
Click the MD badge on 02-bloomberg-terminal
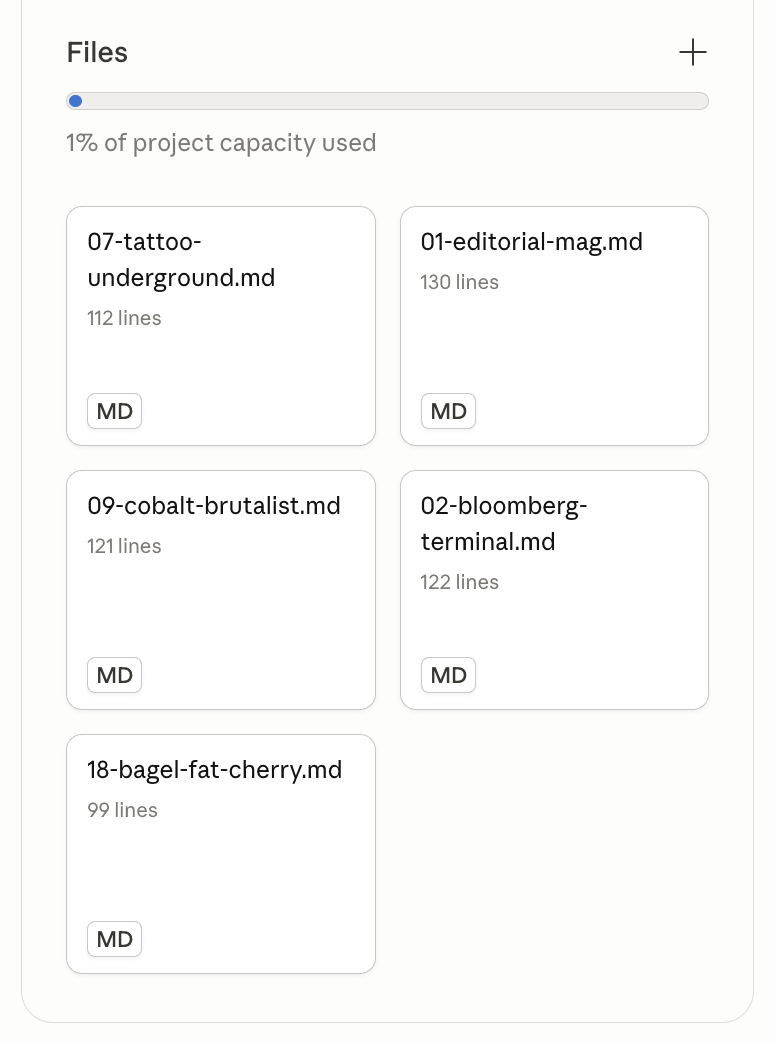click(x=448, y=675)
